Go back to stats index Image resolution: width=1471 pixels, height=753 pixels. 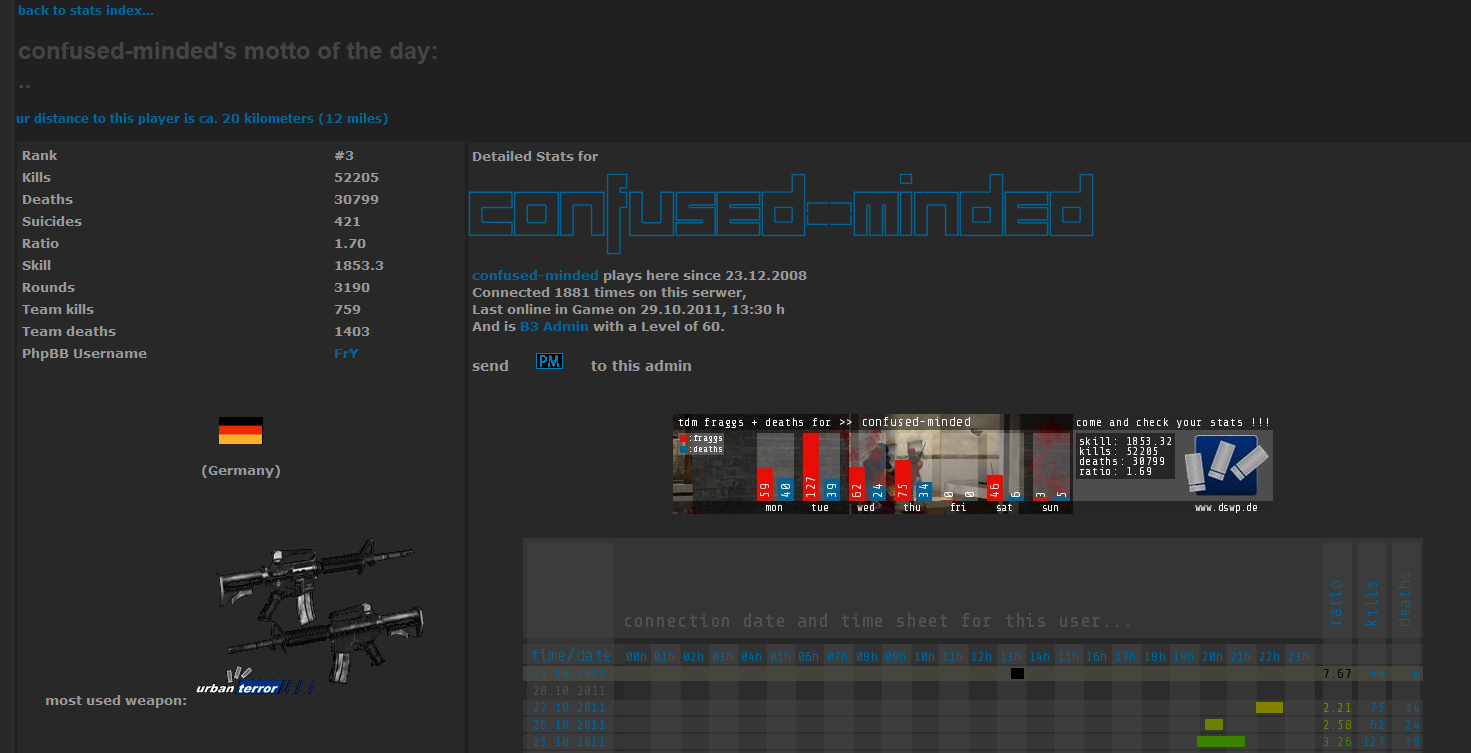[86, 11]
